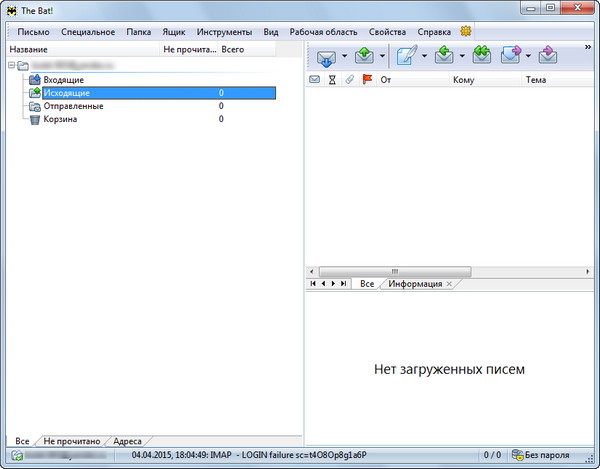The height and width of the screenshot is (469, 600).
Task: Collapse the account folder tree
Action: click(x=10, y=66)
